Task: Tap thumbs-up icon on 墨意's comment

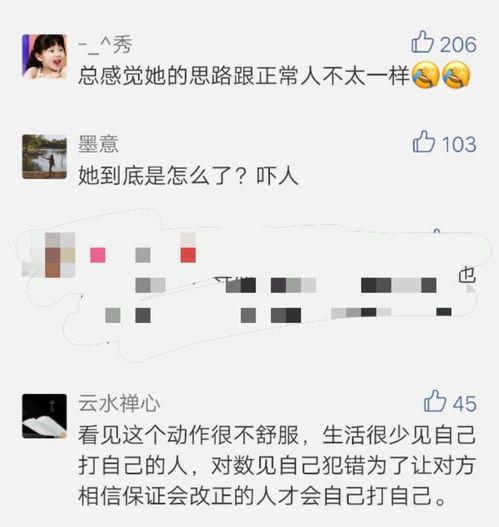Action: tap(424, 141)
